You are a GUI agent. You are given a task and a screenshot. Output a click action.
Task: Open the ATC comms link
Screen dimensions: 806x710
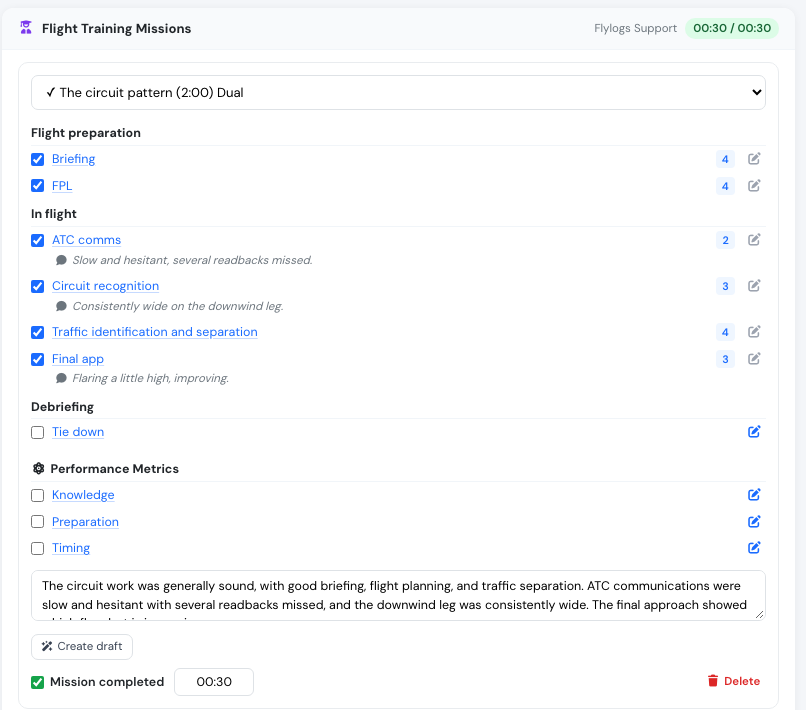pos(86,240)
